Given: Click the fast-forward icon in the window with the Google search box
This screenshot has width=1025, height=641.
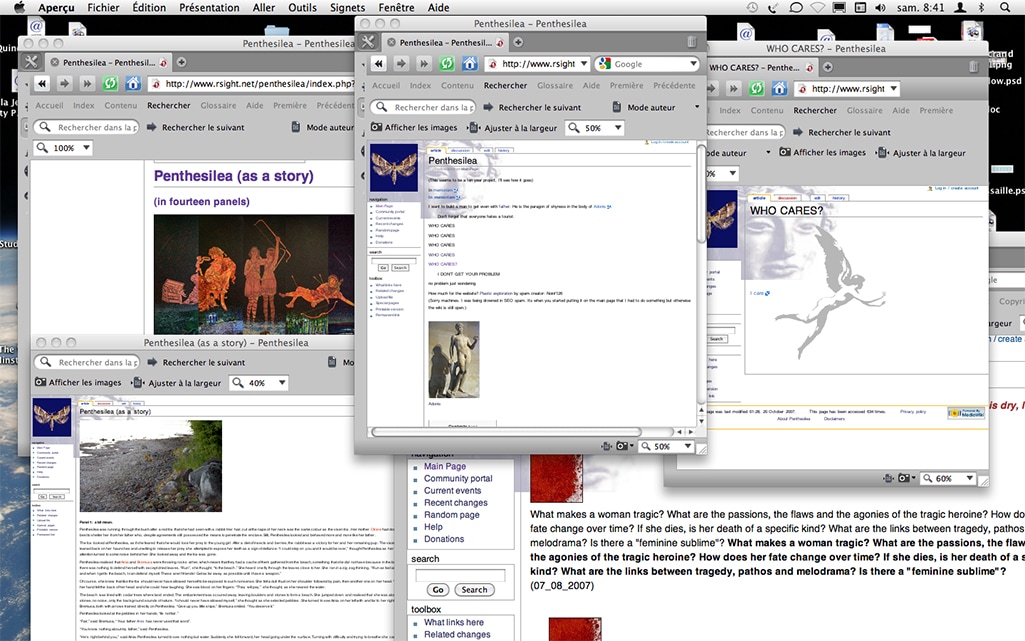Looking at the screenshot, I should [x=424, y=63].
